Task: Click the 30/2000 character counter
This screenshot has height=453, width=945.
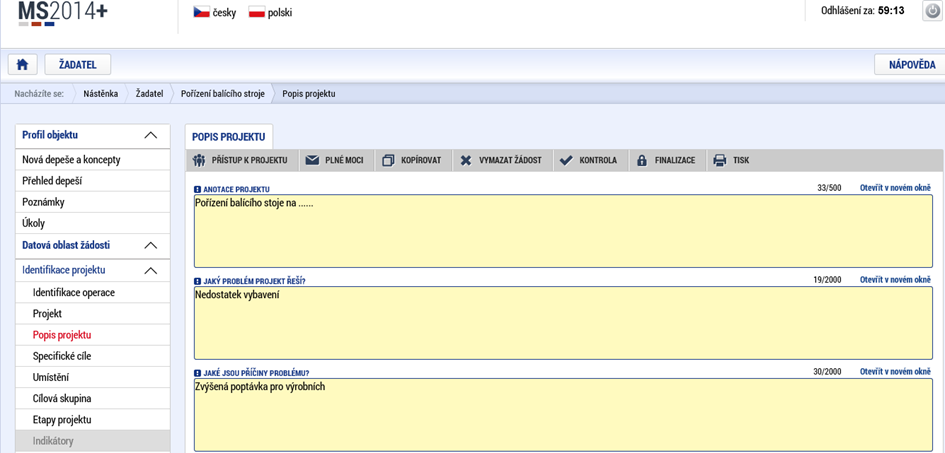Action: pos(827,372)
